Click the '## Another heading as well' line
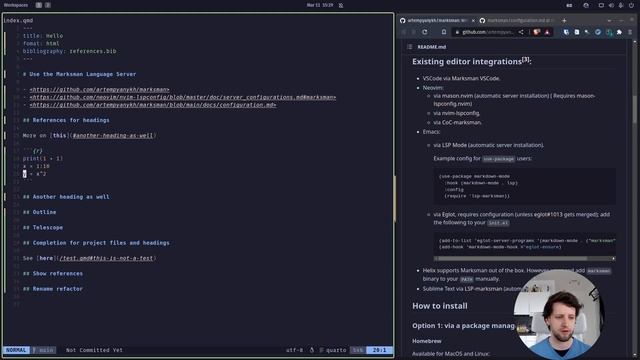The width and height of the screenshot is (640, 360). (x=66, y=197)
